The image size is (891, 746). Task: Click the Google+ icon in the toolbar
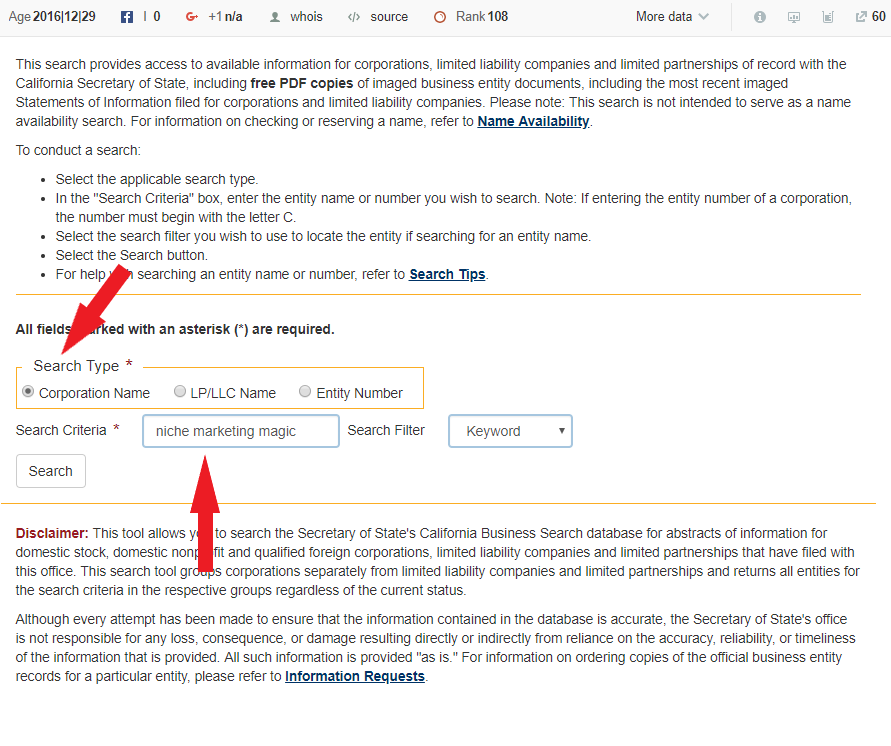(190, 16)
